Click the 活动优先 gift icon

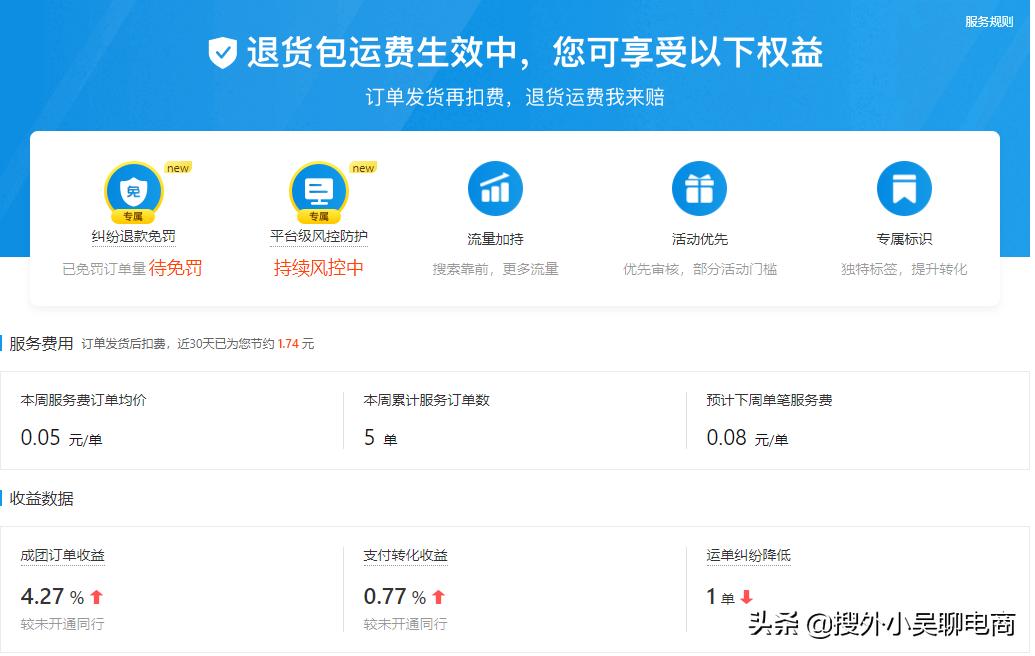(699, 187)
